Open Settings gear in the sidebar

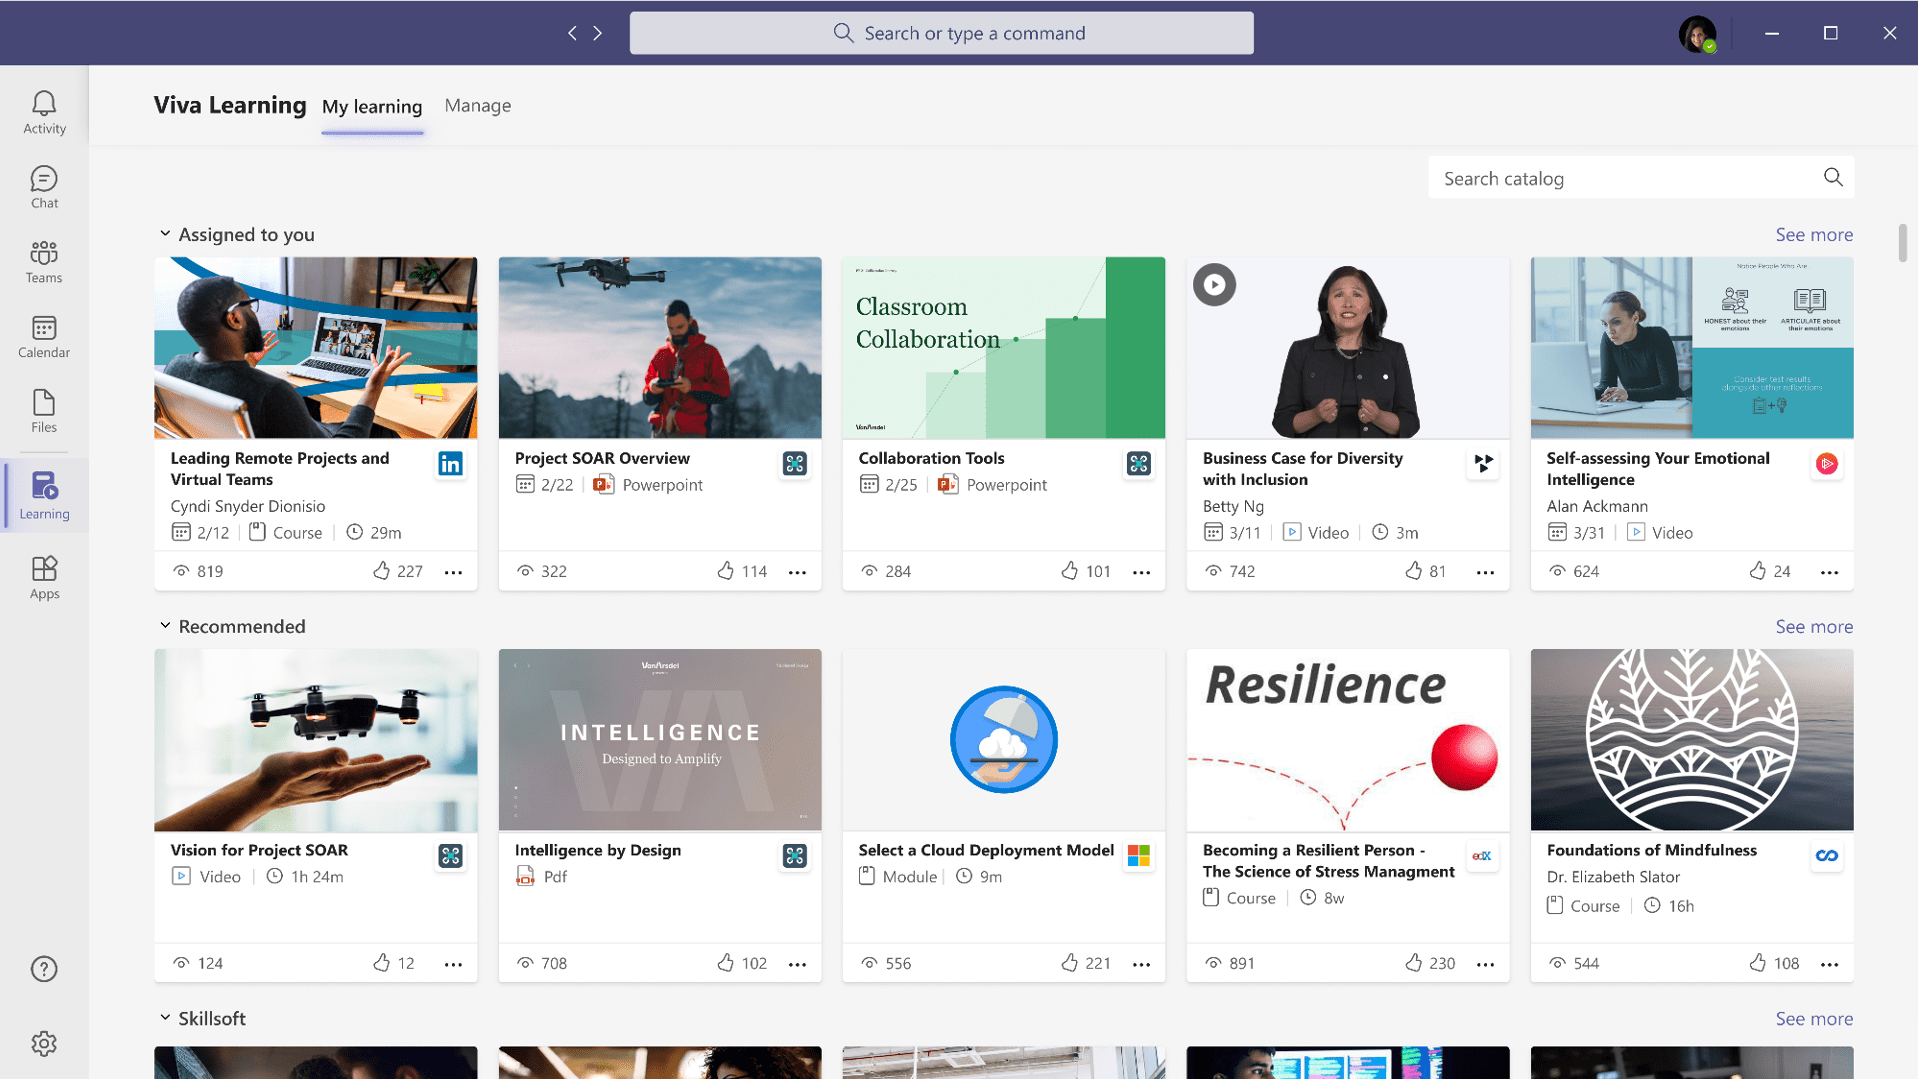(44, 1043)
